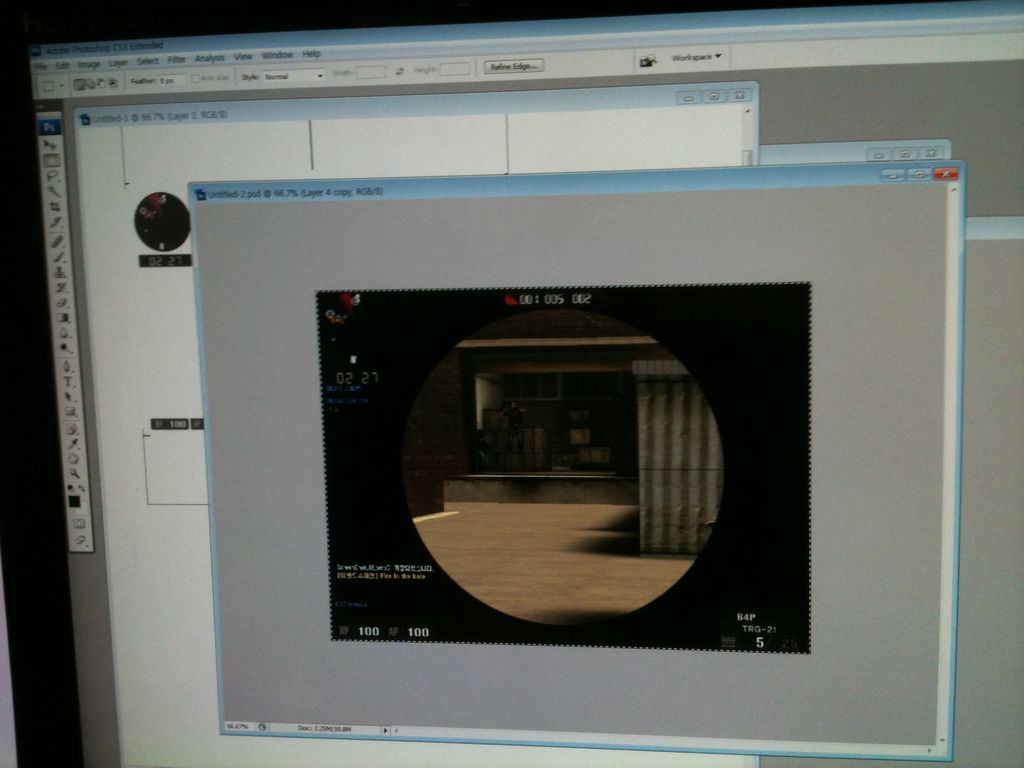
Task: Click the Ps logo atop the toolbox
Action: point(49,127)
